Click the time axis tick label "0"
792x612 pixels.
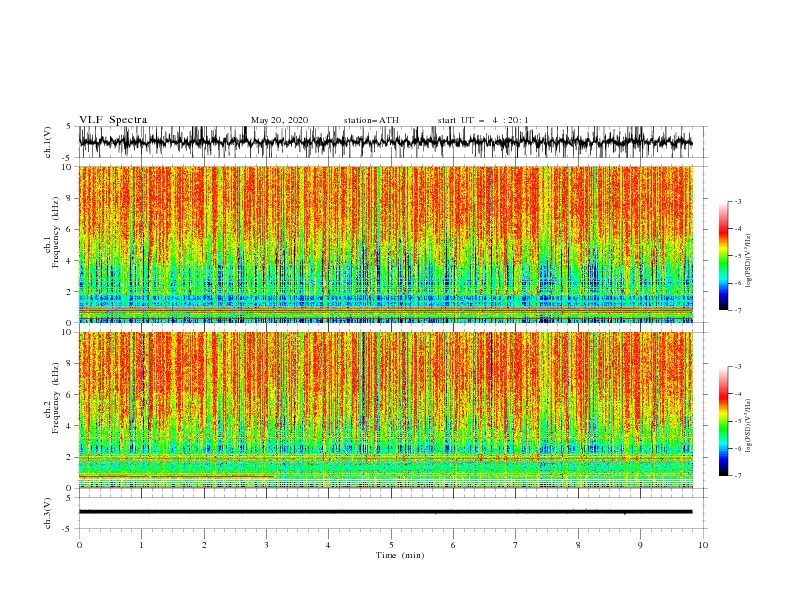pos(79,545)
